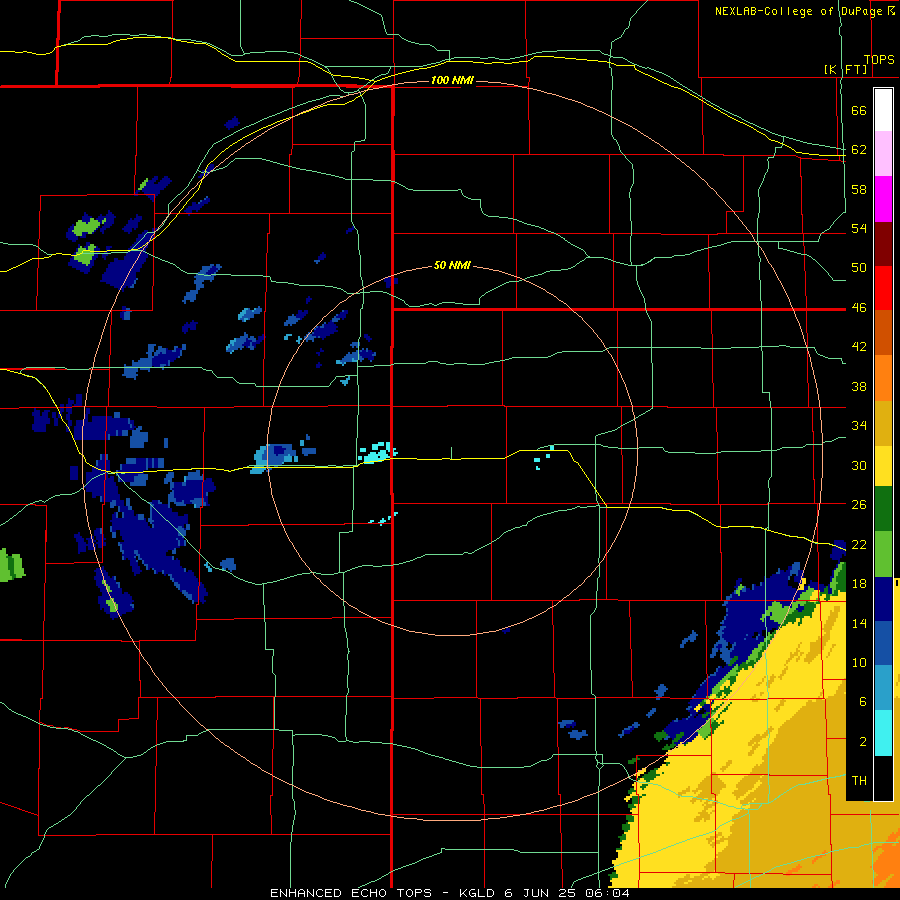Click the medium blue swatch between 14 and 10
This screenshot has height=900, width=900.
pyautogui.click(x=883, y=643)
